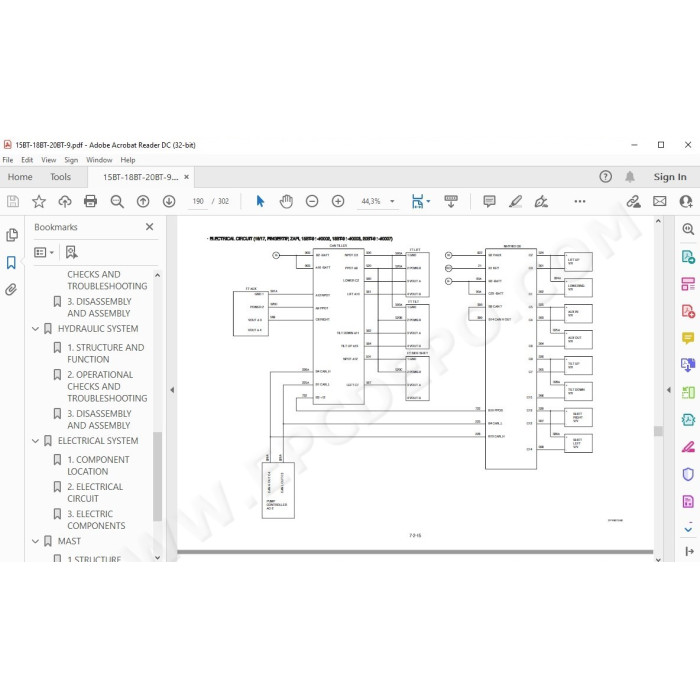Open the search tool in right pane
Image resolution: width=700 pixels, height=700 pixels.
click(688, 229)
